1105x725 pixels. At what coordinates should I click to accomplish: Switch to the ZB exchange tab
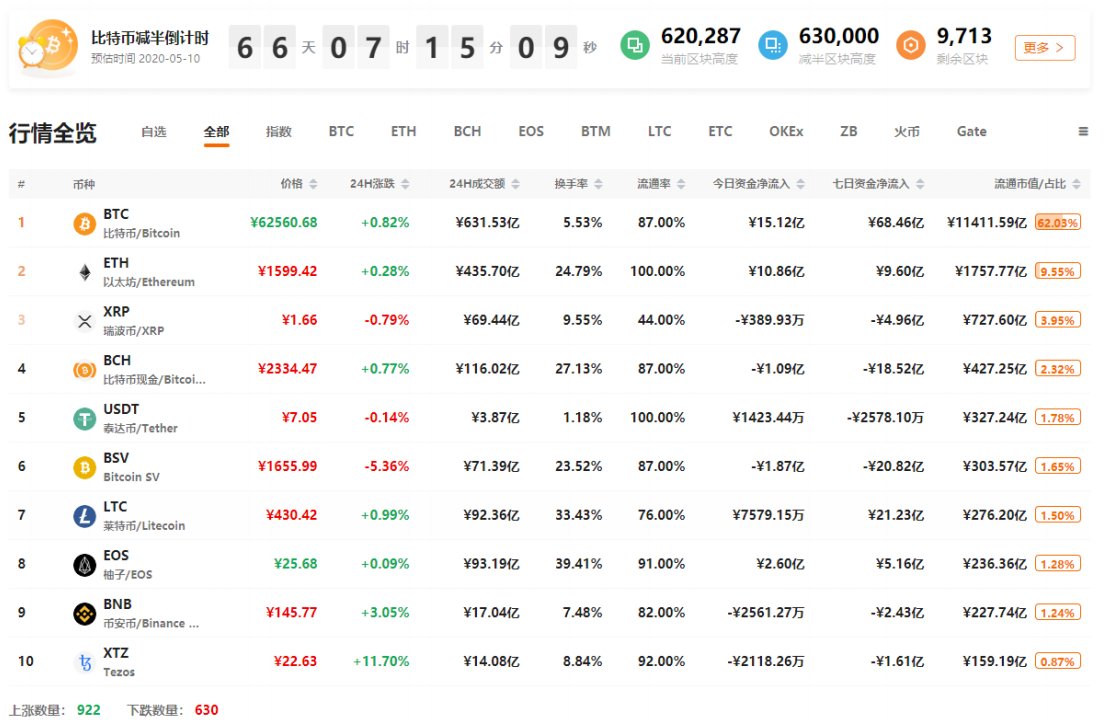pyautogui.click(x=848, y=132)
